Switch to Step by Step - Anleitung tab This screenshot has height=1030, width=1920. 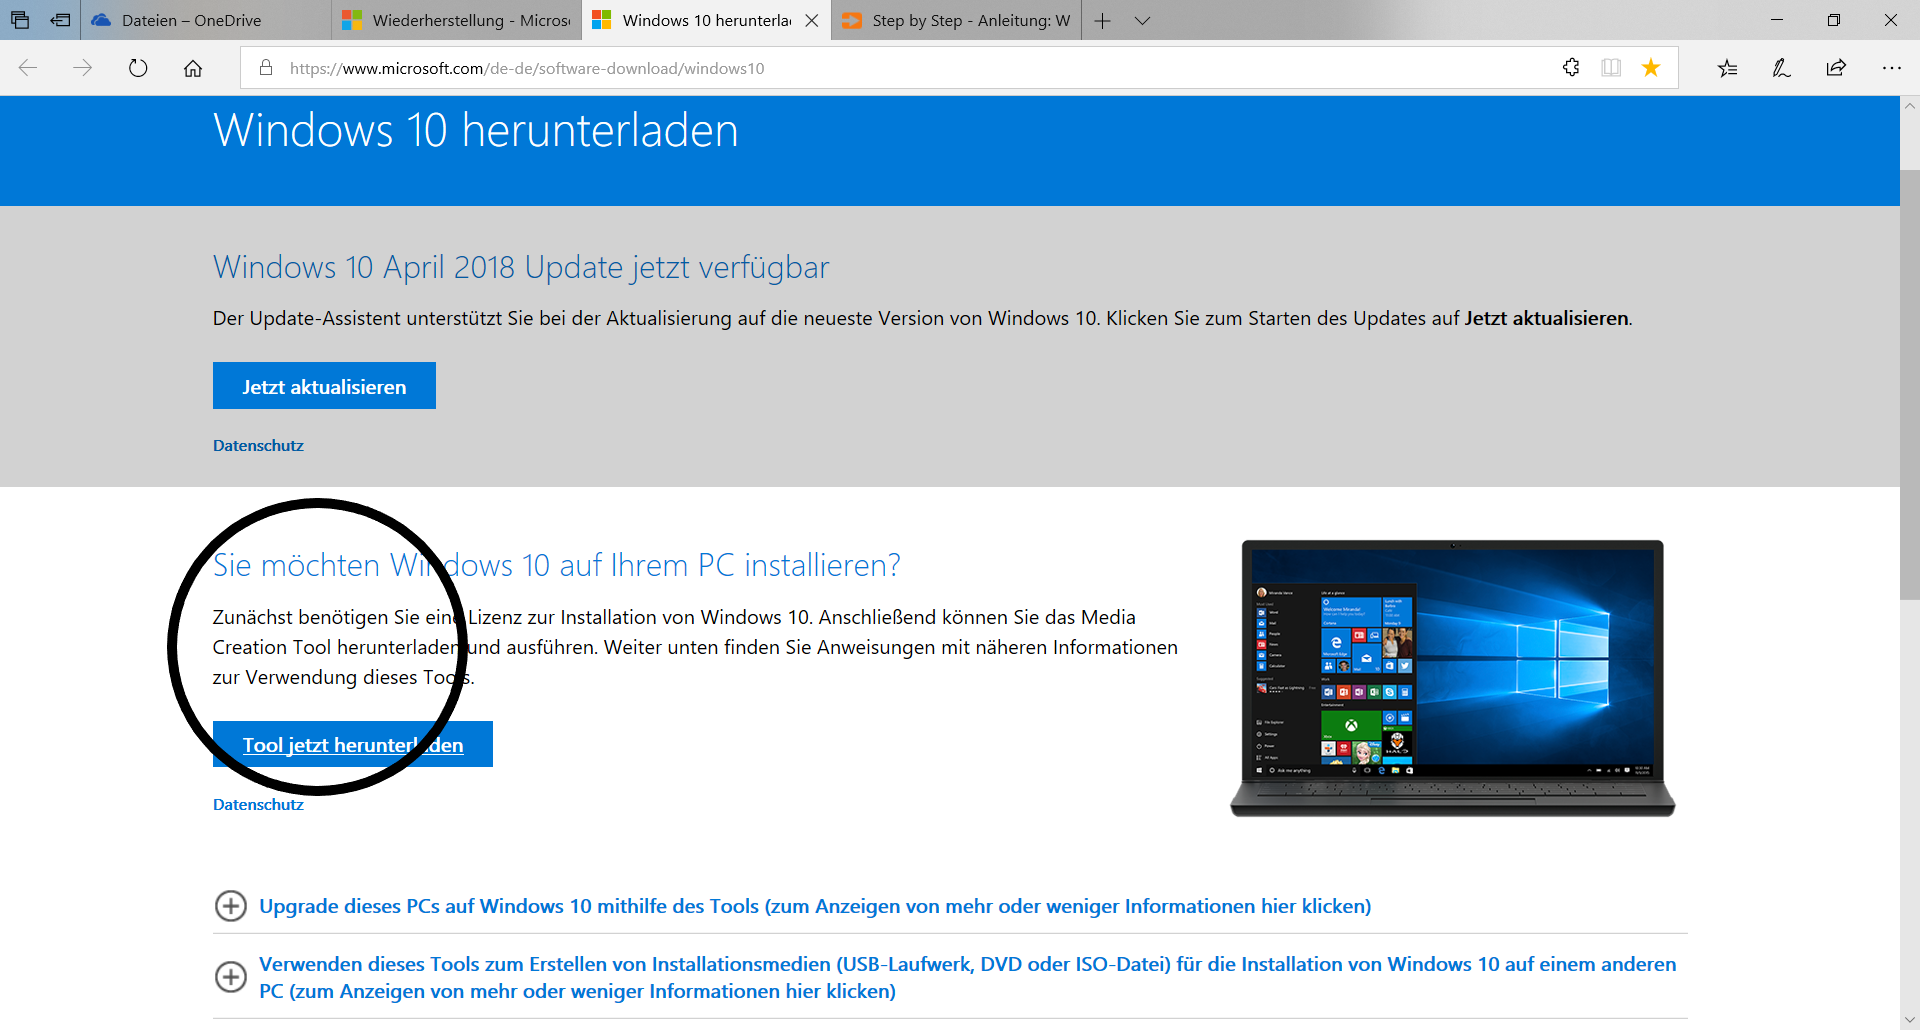[957, 20]
